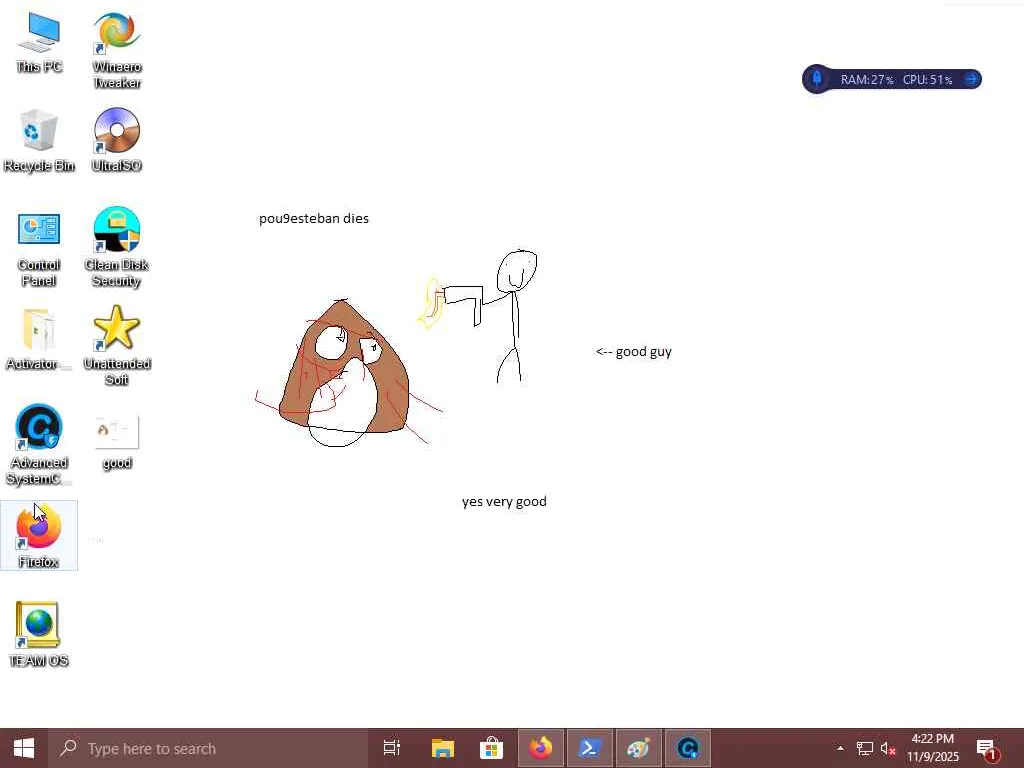This screenshot has width=1024, height=768.
Task: Select the UltraISO desktop shortcut
Action: 116,140
